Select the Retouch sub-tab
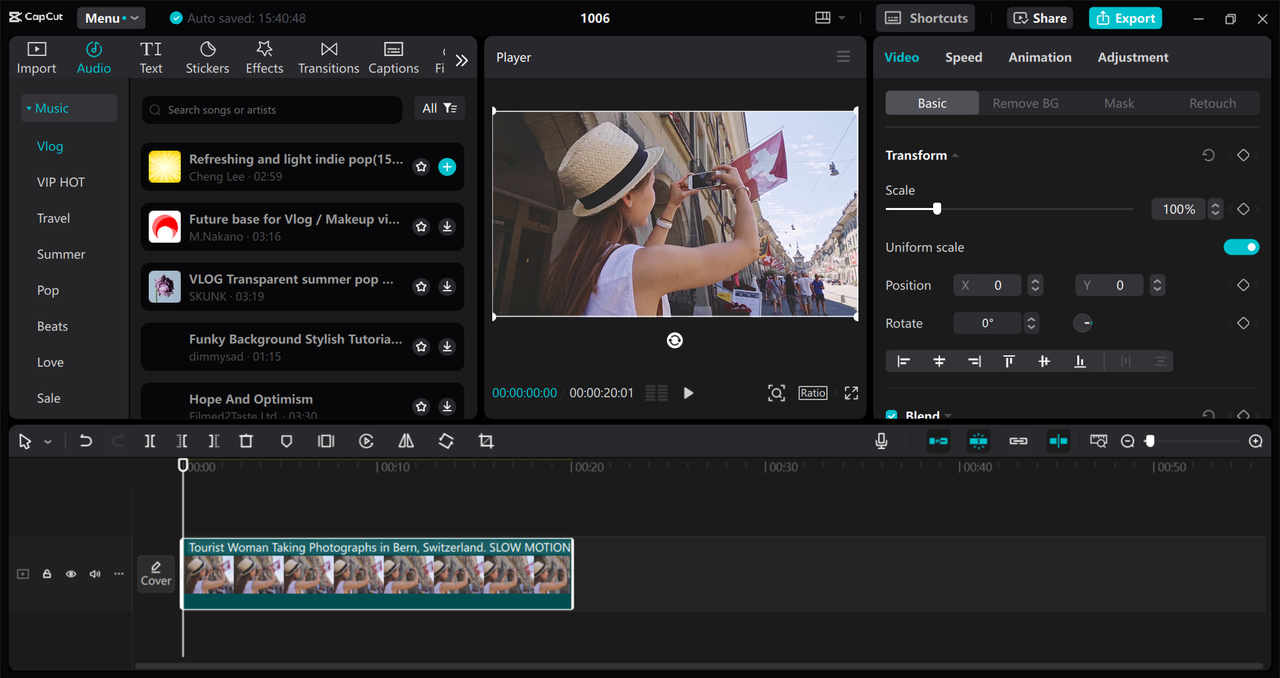 pos(1212,103)
